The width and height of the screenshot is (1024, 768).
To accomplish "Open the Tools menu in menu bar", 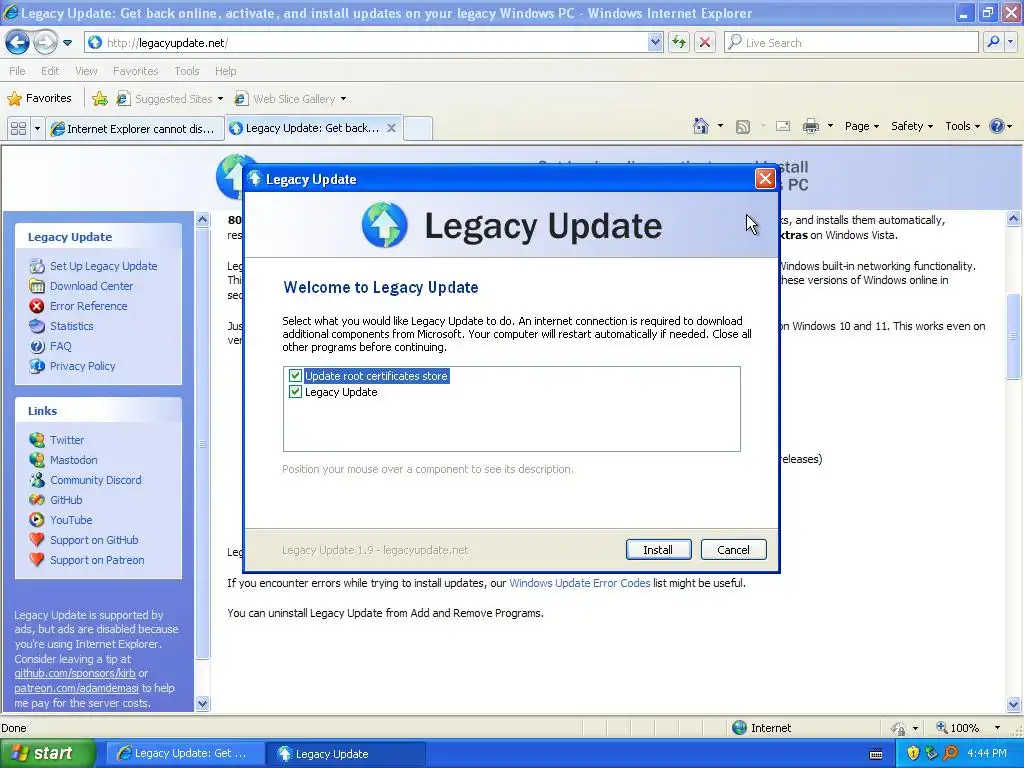I will [x=186, y=71].
